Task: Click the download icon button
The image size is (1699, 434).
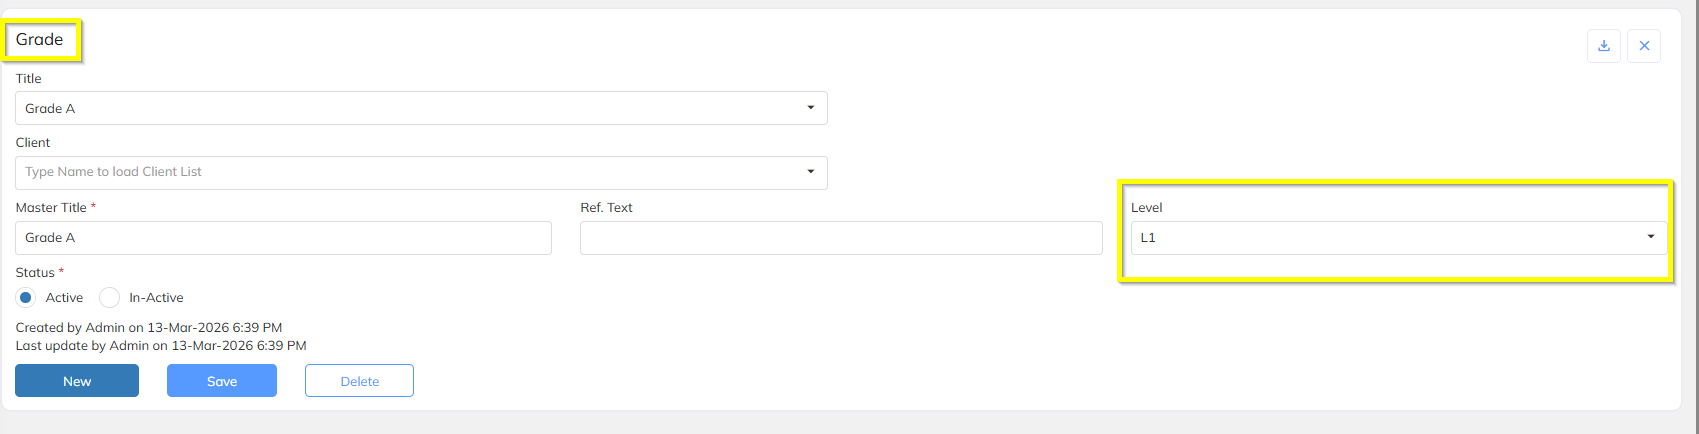Action: pos(1604,46)
